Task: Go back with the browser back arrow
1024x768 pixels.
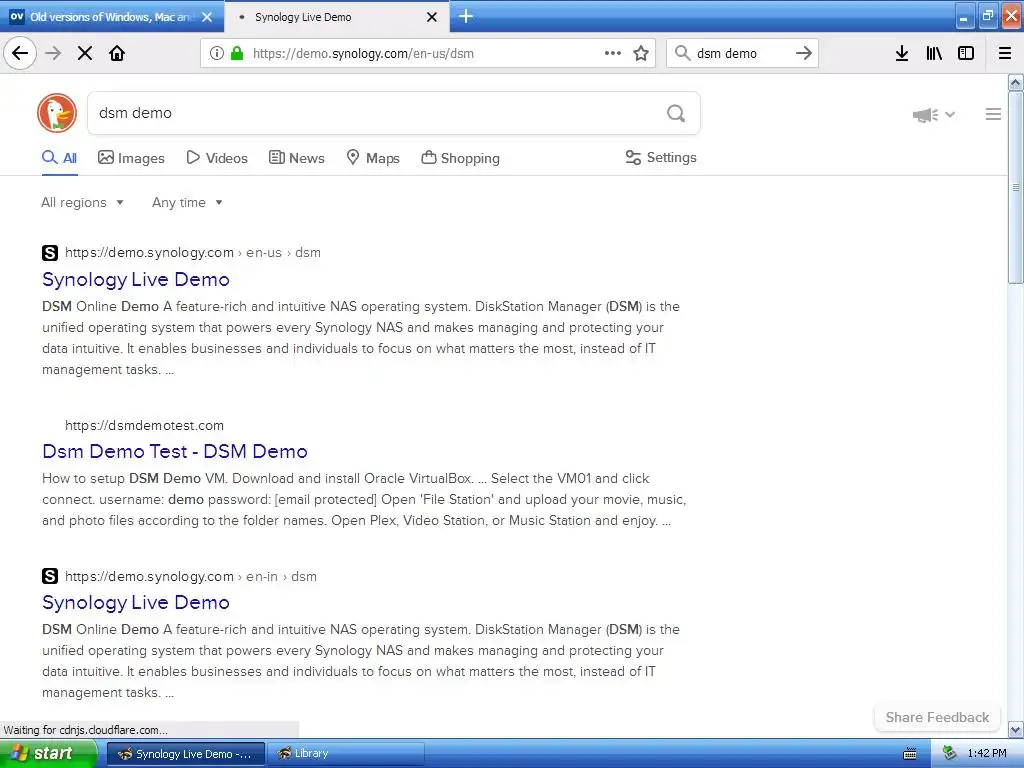Action: [x=20, y=53]
